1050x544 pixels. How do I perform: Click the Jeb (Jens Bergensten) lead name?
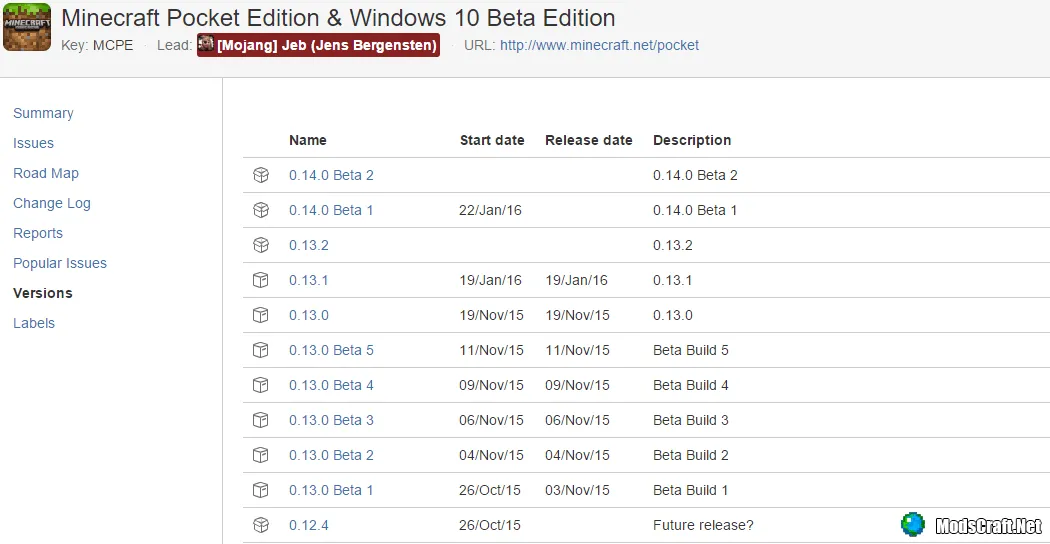click(327, 45)
